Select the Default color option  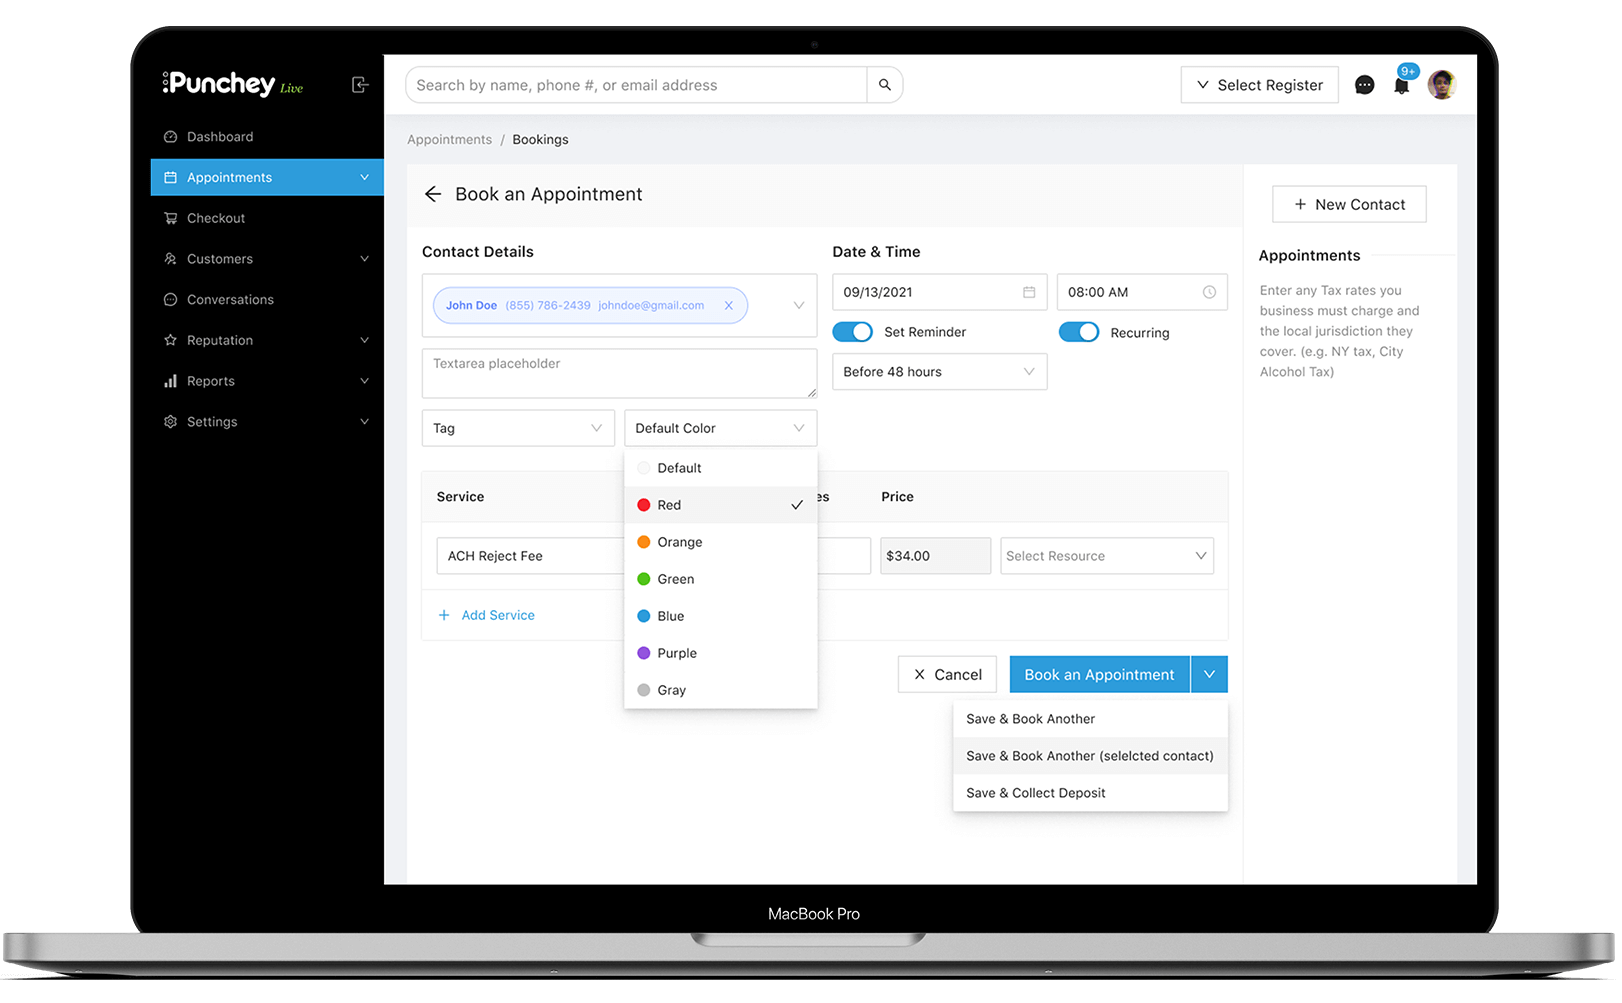(x=720, y=468)
